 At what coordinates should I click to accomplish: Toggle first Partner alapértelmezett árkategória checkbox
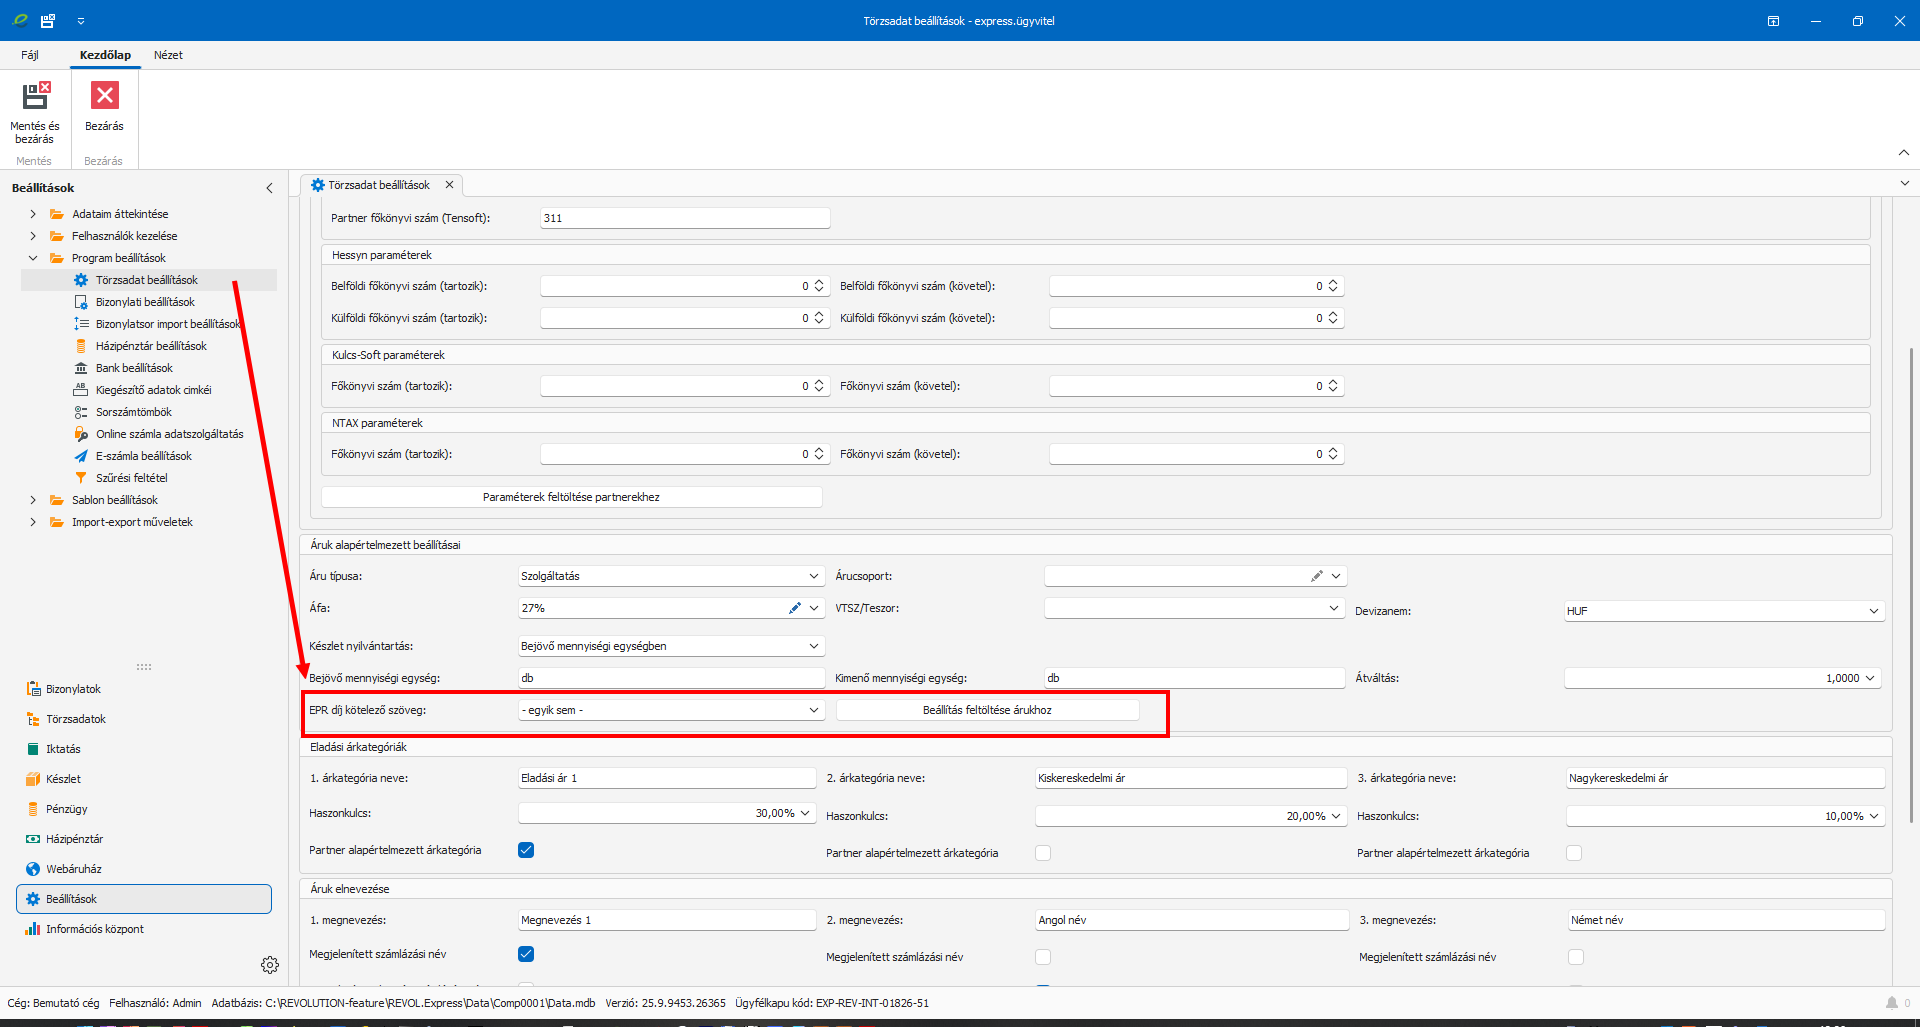(x=526, y=850)
